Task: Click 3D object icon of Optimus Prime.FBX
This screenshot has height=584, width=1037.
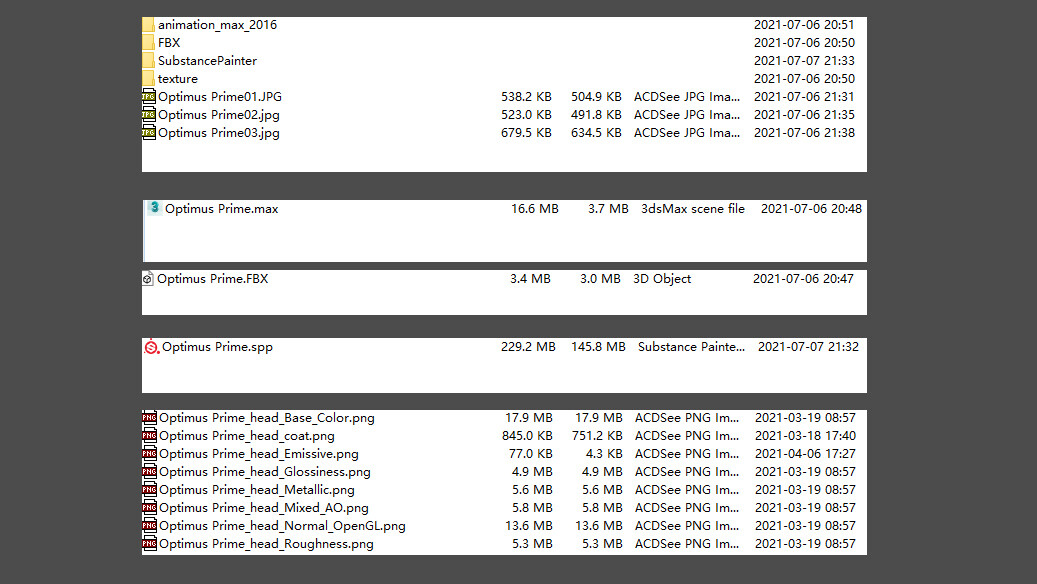Action: coord(148,278)
